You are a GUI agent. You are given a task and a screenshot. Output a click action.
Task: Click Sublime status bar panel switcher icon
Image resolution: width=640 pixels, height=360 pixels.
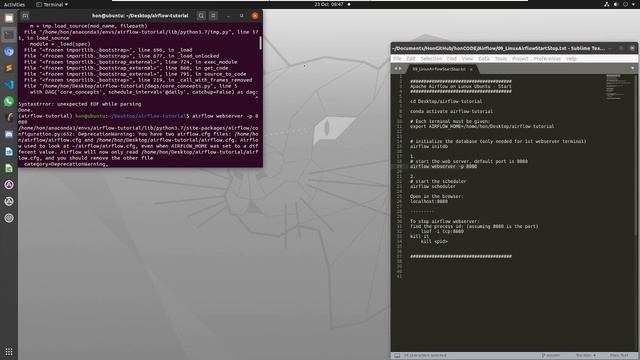coord(397,356)
